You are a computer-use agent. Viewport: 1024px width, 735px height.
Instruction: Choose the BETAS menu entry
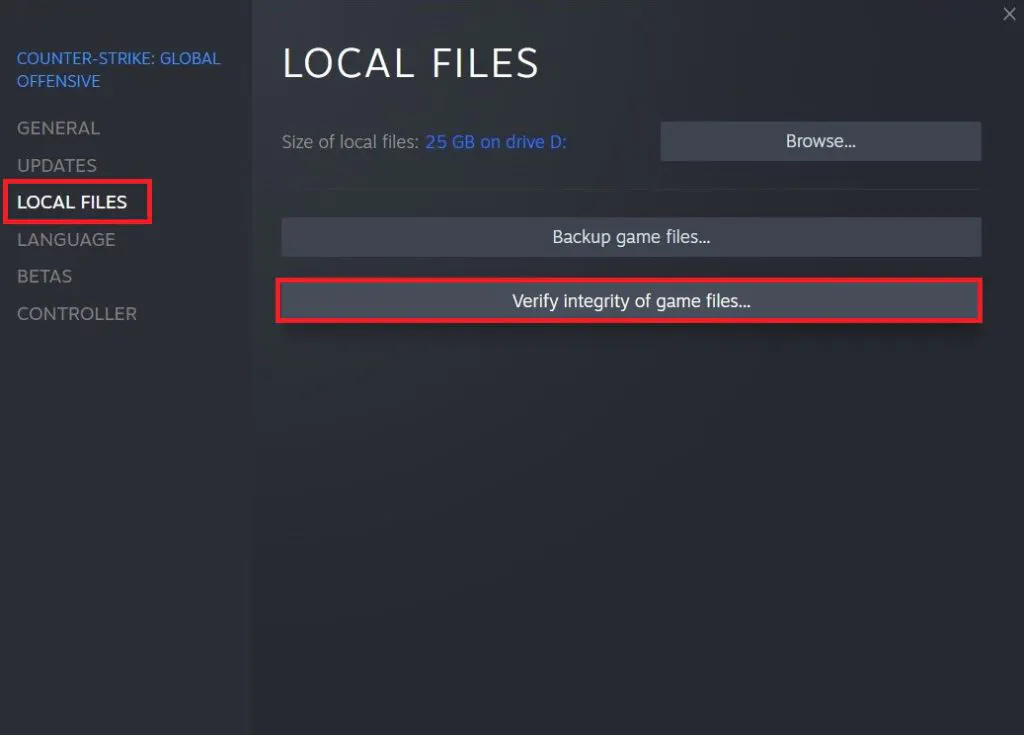point(44,276)
